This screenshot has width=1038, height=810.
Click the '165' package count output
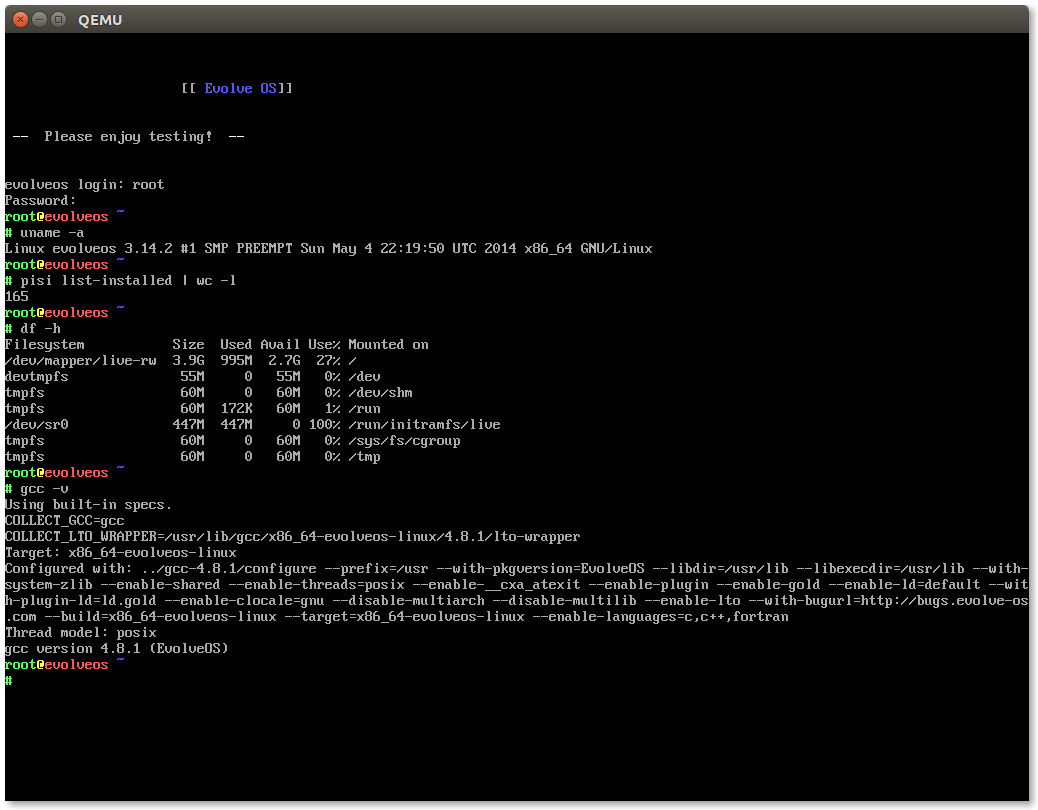[x=17, y=296]
